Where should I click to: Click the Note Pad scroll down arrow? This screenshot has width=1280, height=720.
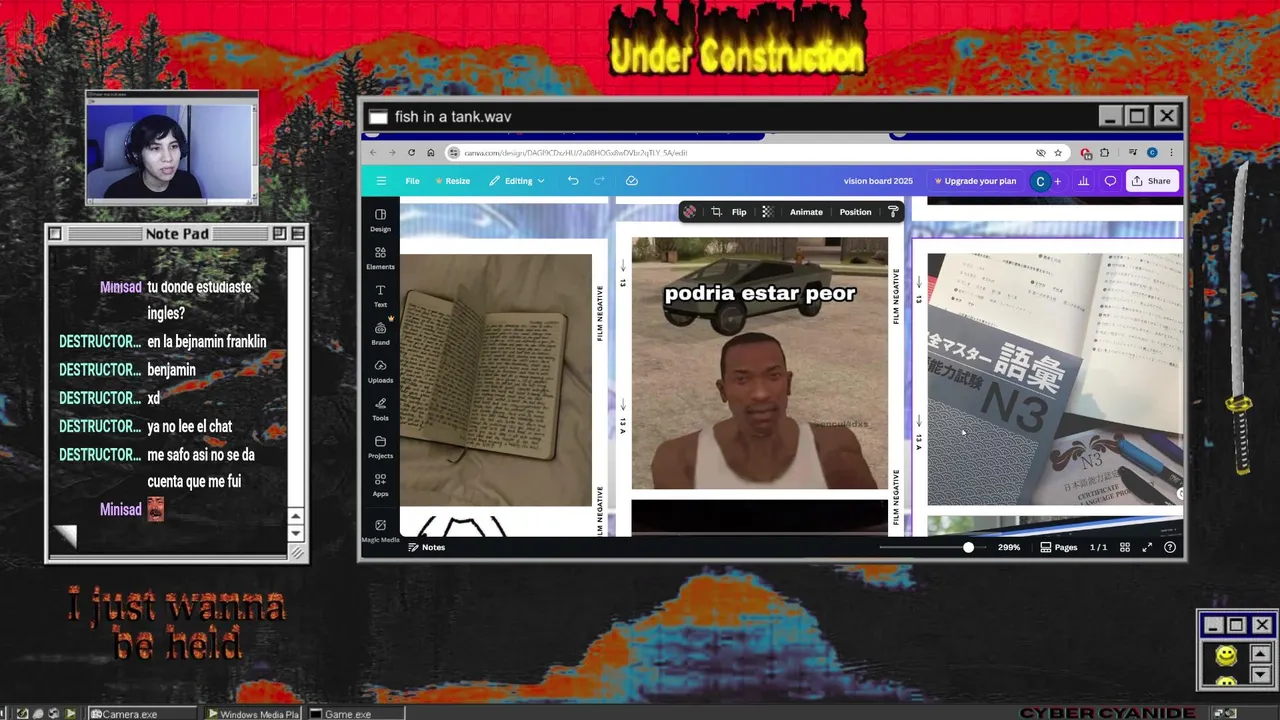[x=295, y=533]
